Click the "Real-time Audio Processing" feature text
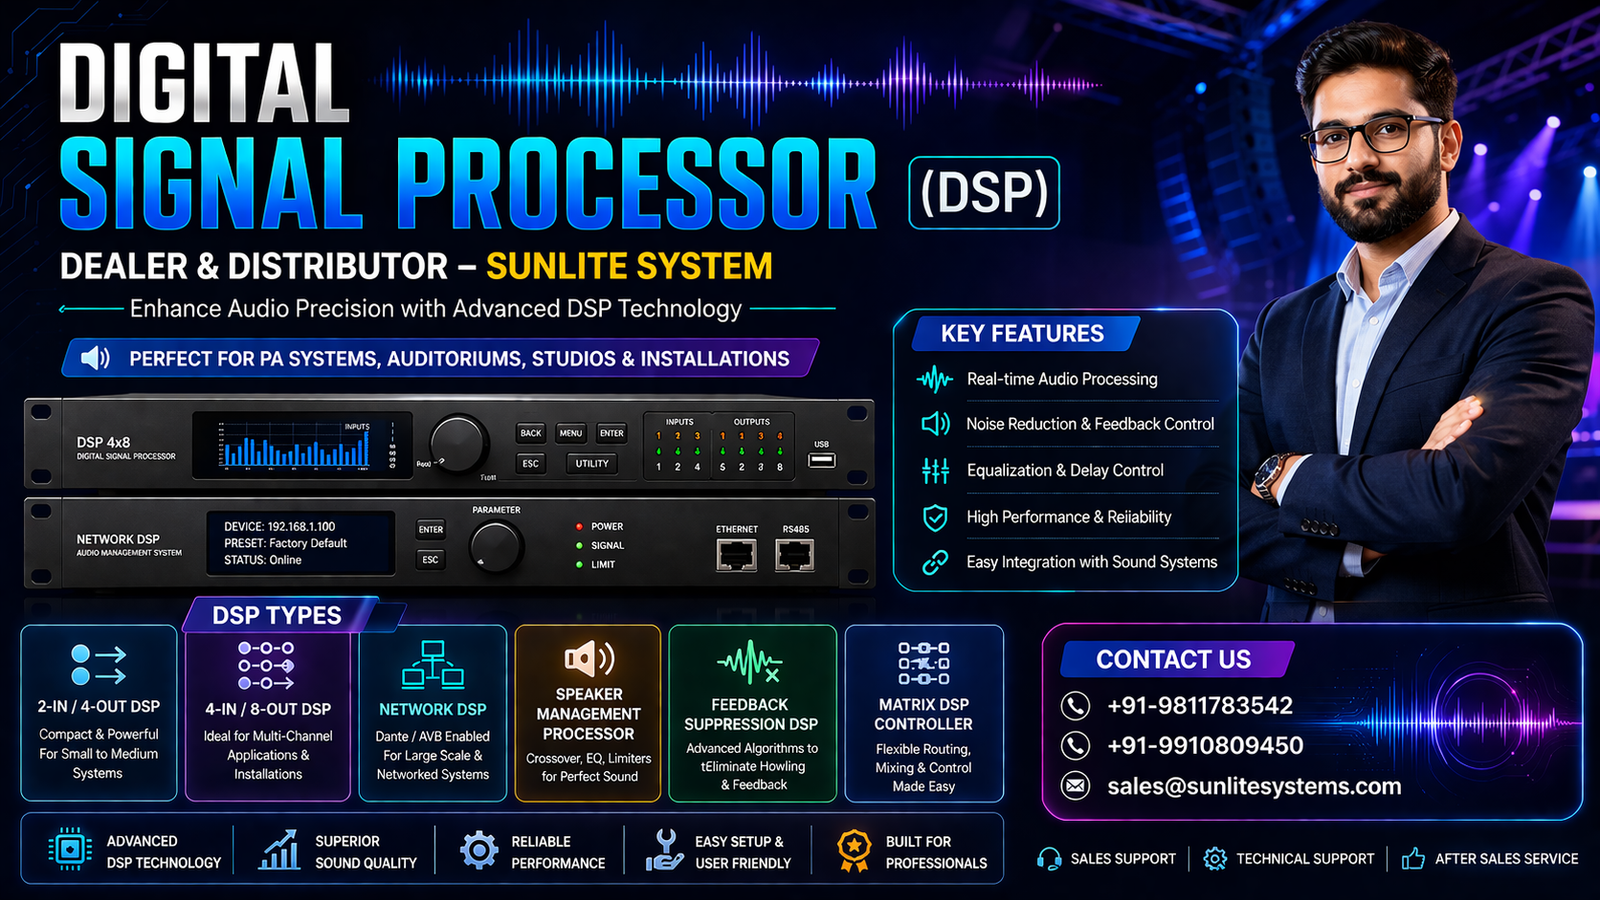The height and width of the screenshot is (900, 1600). (x=1062, y=379)
